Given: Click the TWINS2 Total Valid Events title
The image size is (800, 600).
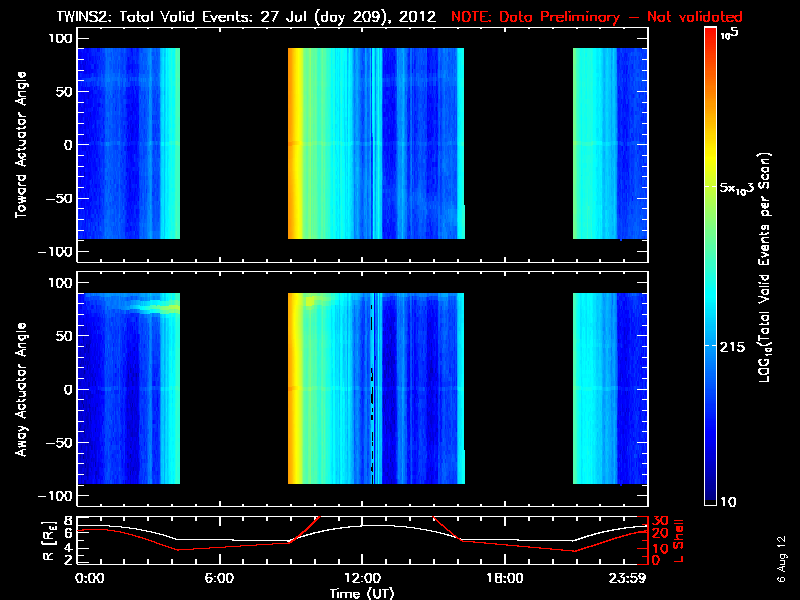Looking at the screenshot, I should tap(246, 16).
